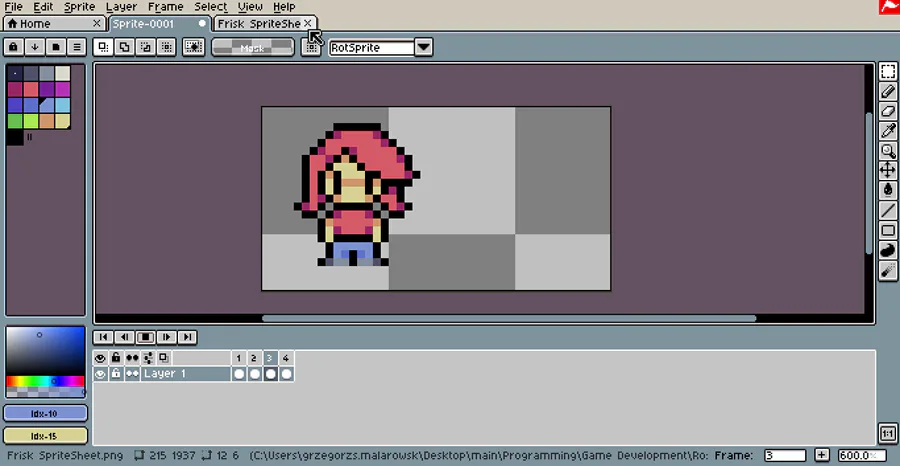Go to the first frame
This screenshot has height=466, width=900.
tap(103, 337)
